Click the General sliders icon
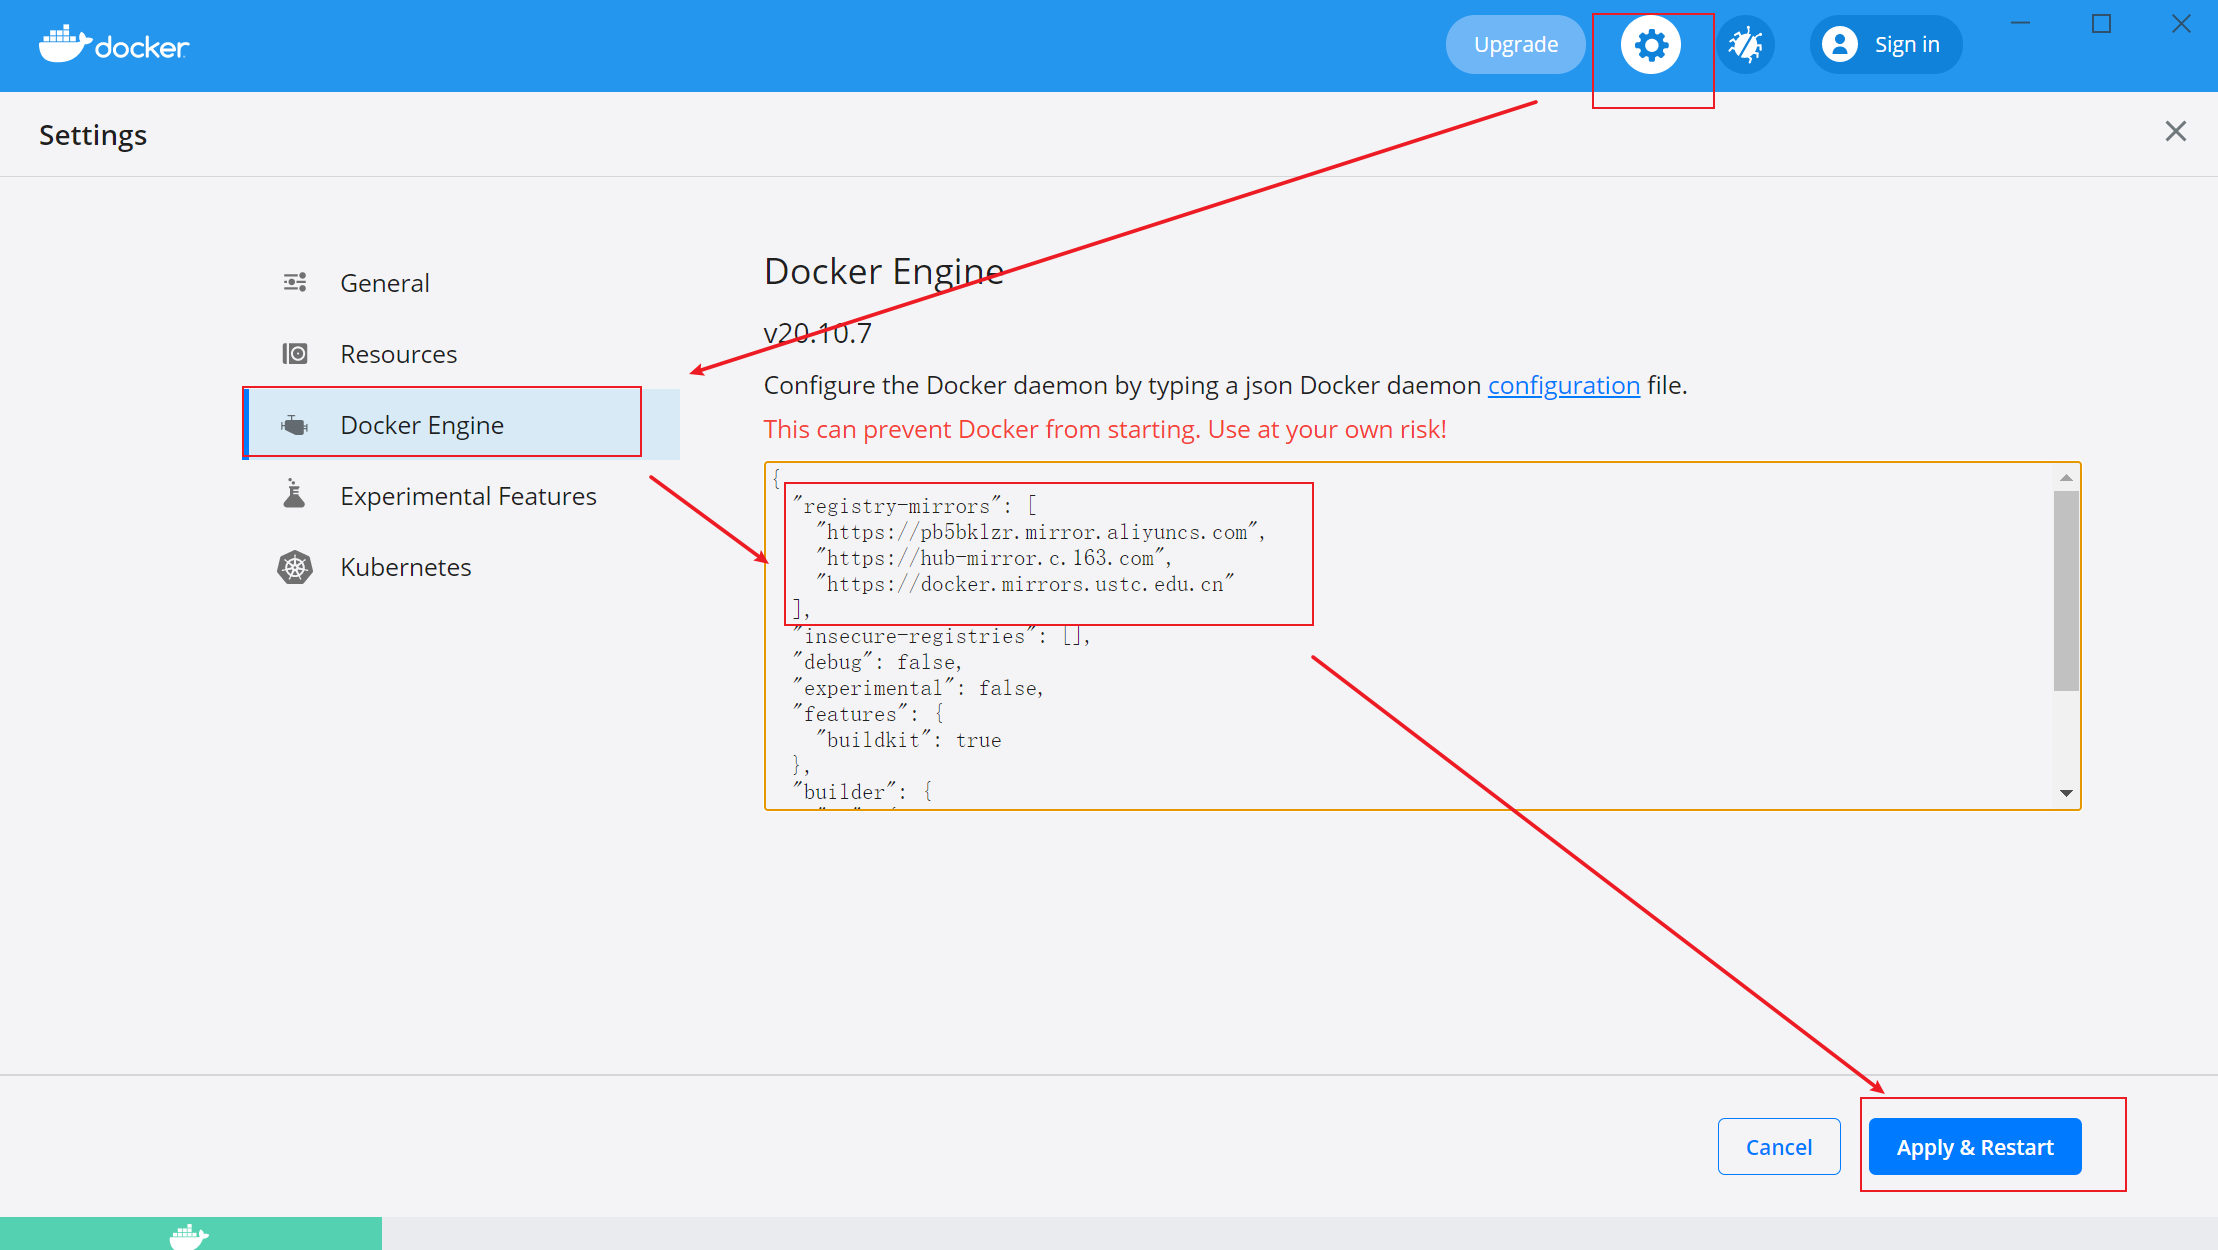The image size is (2218, 1250). [295, 283]
